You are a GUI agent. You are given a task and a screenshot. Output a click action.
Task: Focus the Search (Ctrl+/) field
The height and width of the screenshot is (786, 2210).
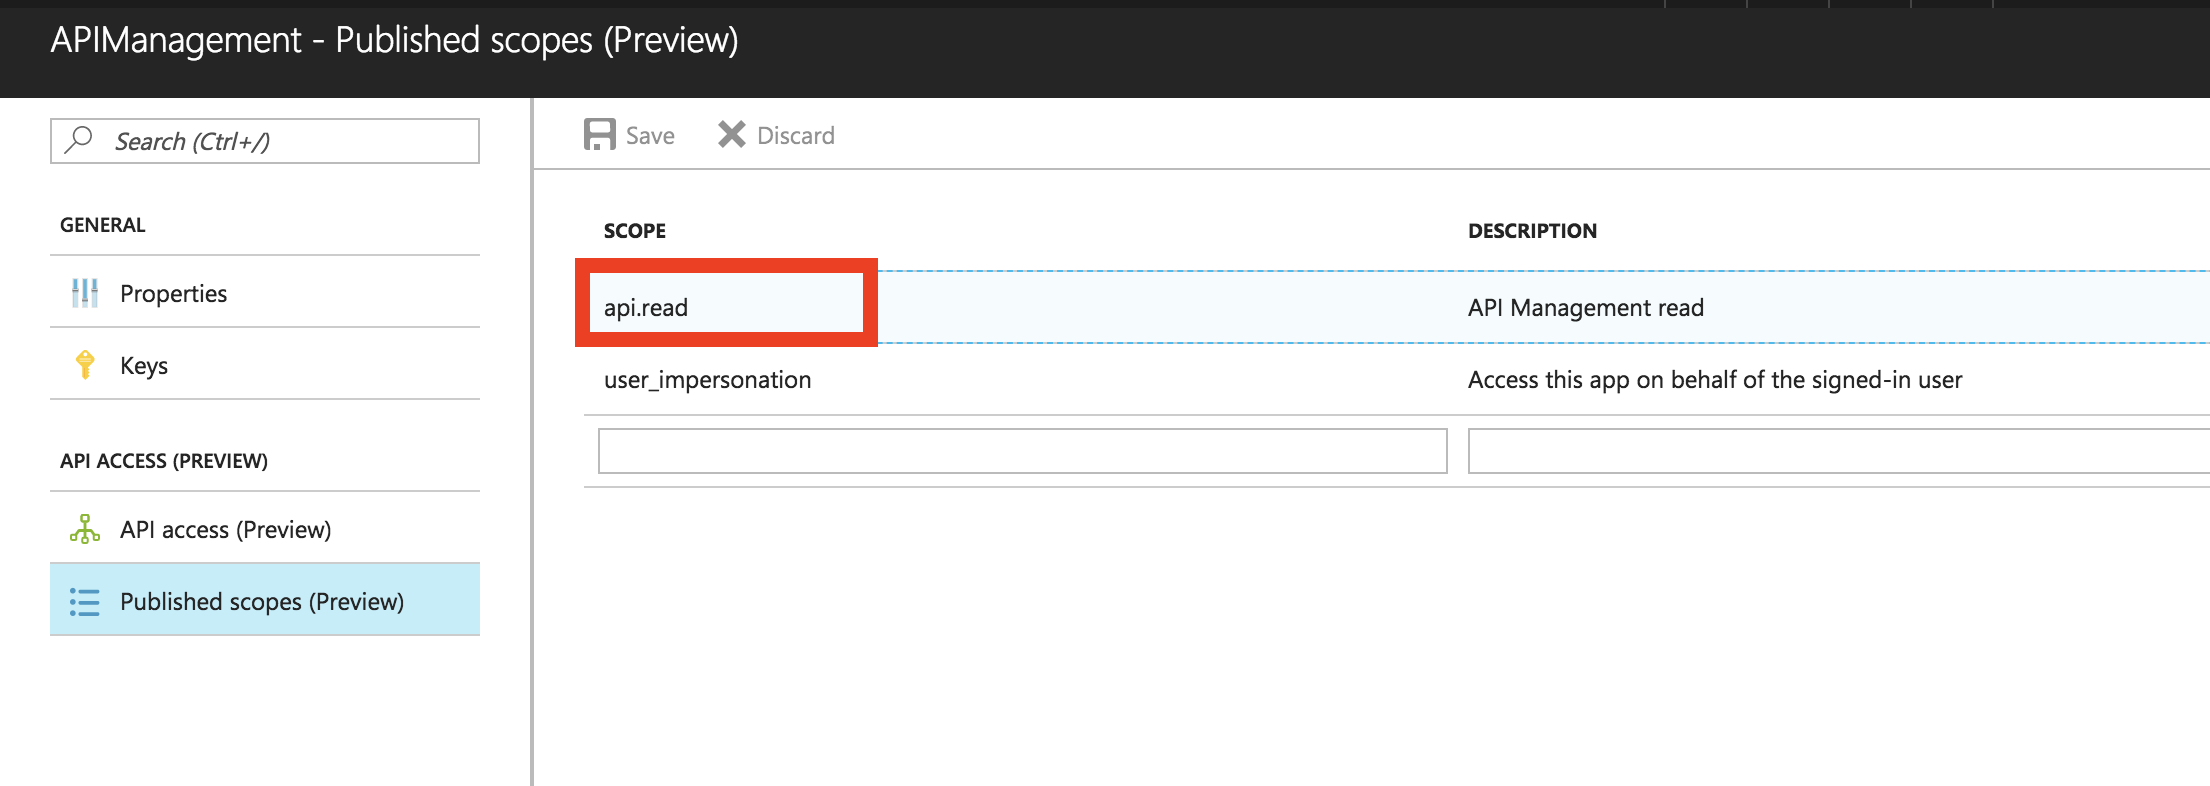click(x=265, y=141)
